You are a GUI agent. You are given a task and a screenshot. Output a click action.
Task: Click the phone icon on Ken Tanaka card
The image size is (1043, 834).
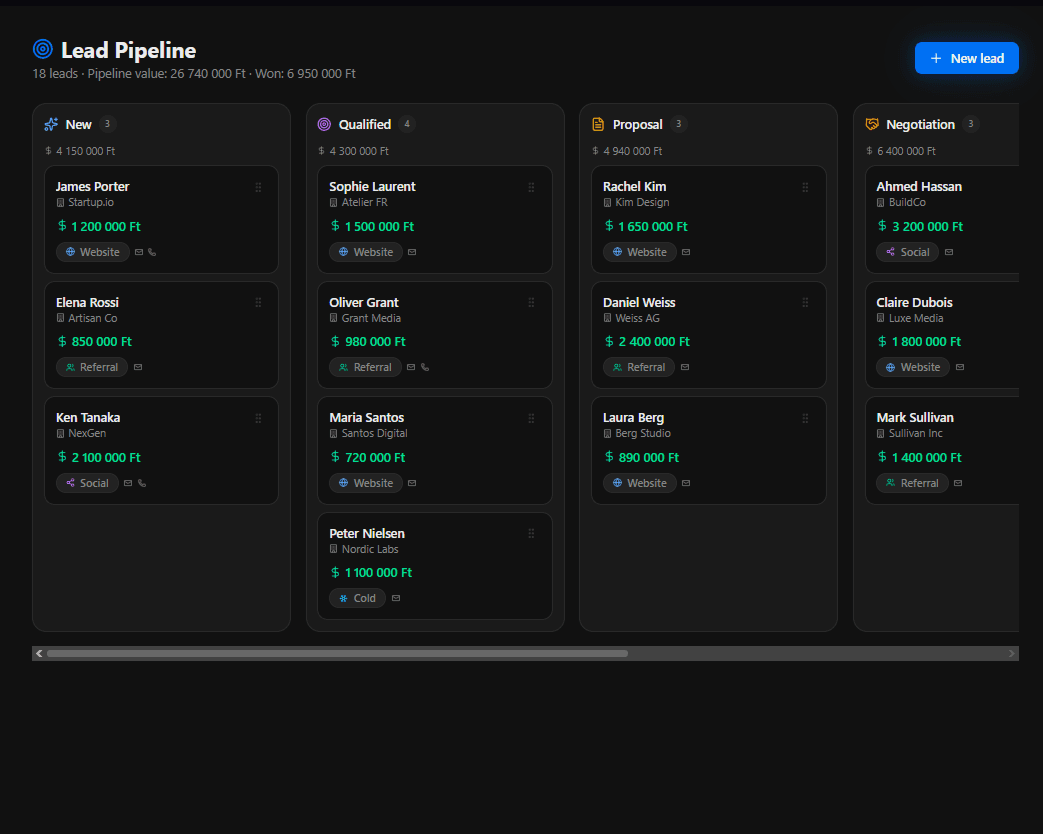click(x=142, y=484)
